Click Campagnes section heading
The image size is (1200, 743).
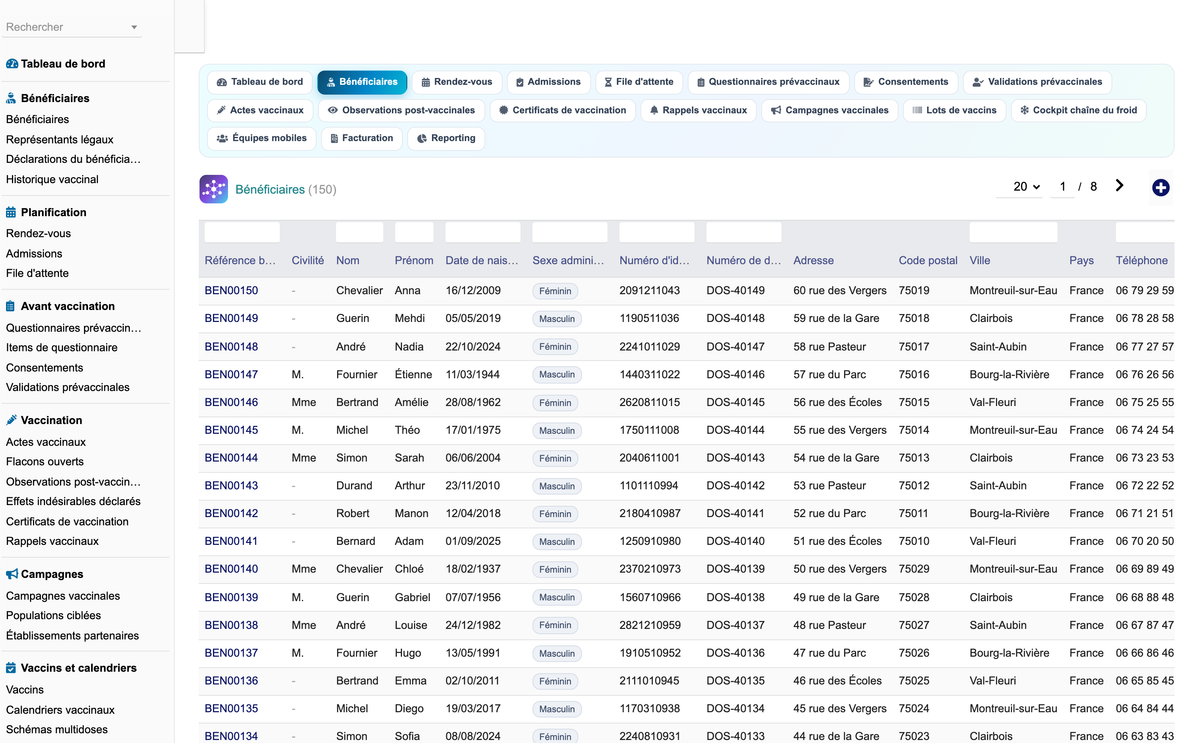[x=52, y=574]
